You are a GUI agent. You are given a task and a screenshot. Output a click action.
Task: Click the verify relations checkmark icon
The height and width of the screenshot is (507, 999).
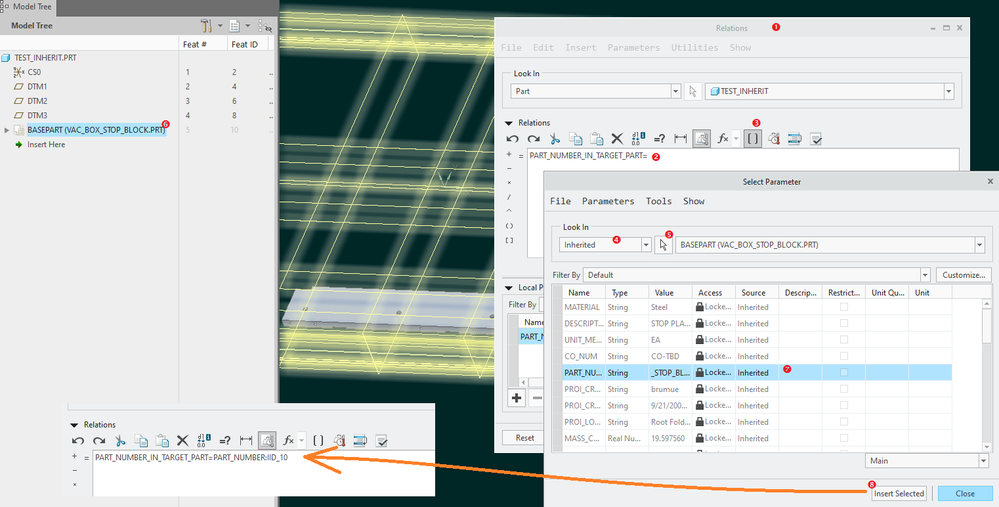pyautogui.click(x=815, y=139)
